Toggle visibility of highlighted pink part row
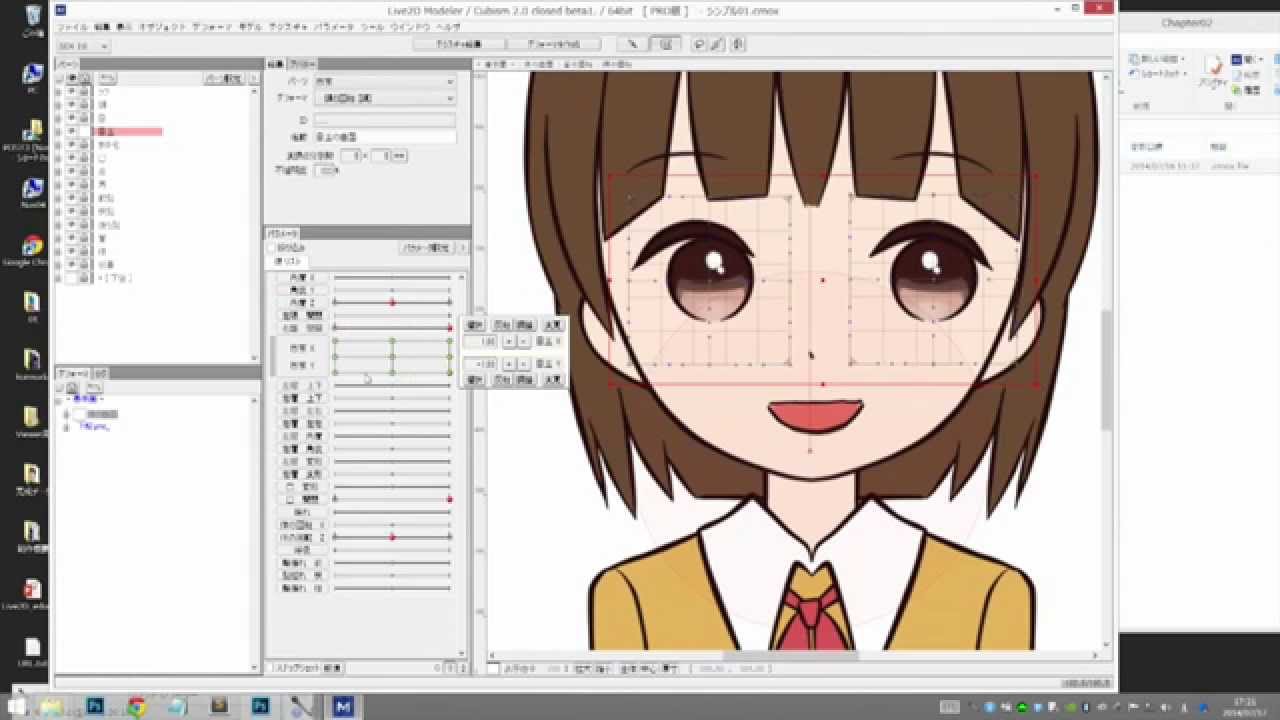This screenshot has width=1280, height=720. point(72,131)
